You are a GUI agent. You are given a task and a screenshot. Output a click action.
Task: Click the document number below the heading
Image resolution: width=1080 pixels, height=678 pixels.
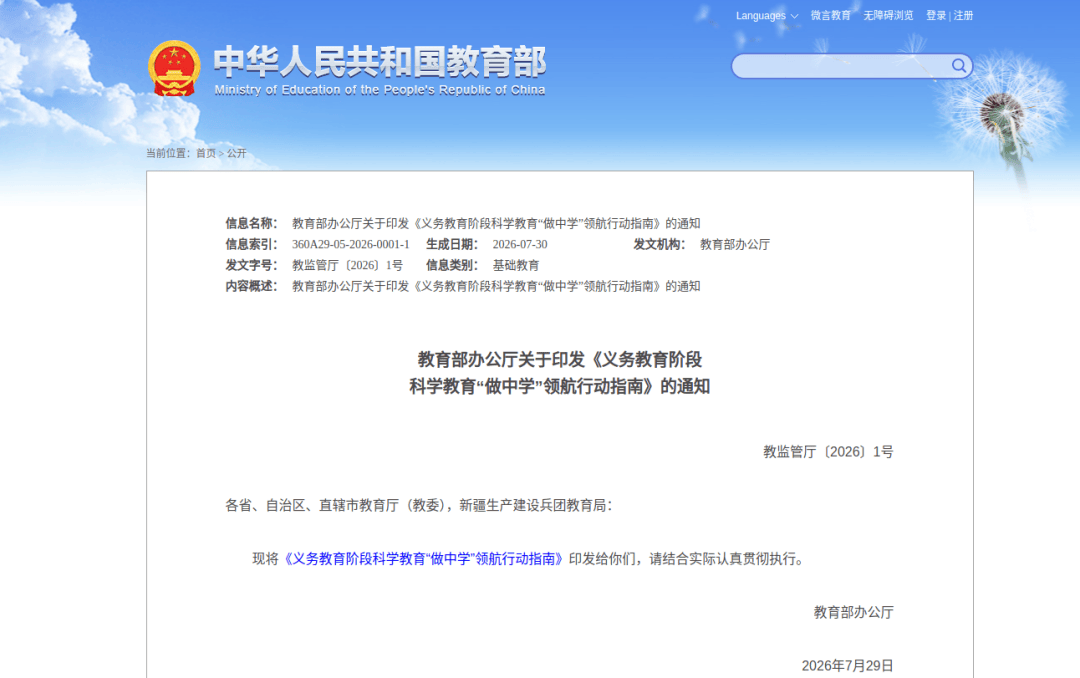(828, 452)
